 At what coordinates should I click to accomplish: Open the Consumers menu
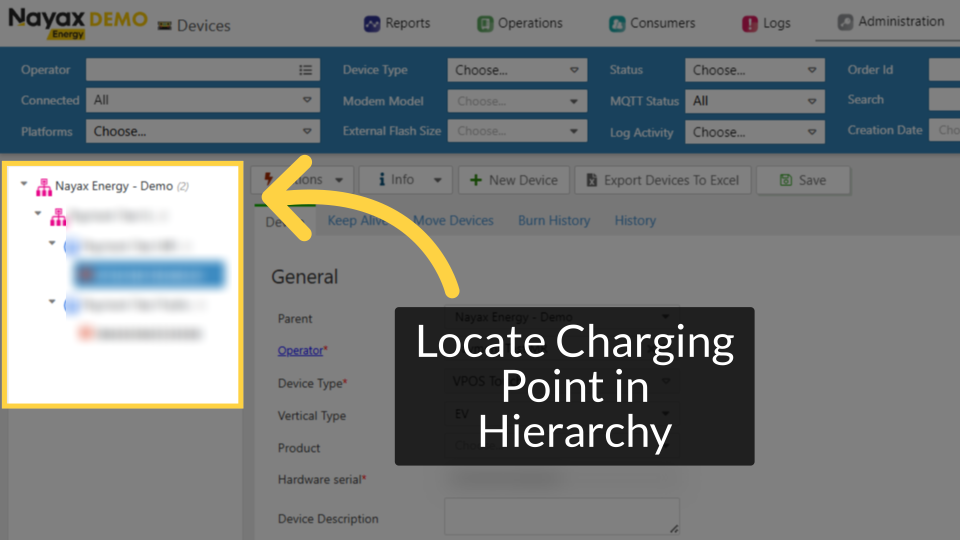652,23
